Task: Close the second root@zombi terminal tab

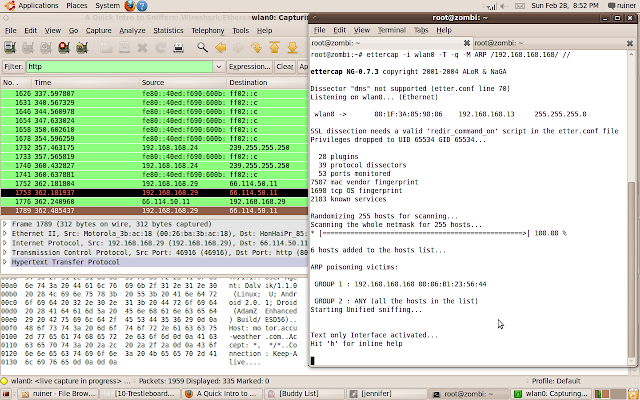Action: coord(630,43)
